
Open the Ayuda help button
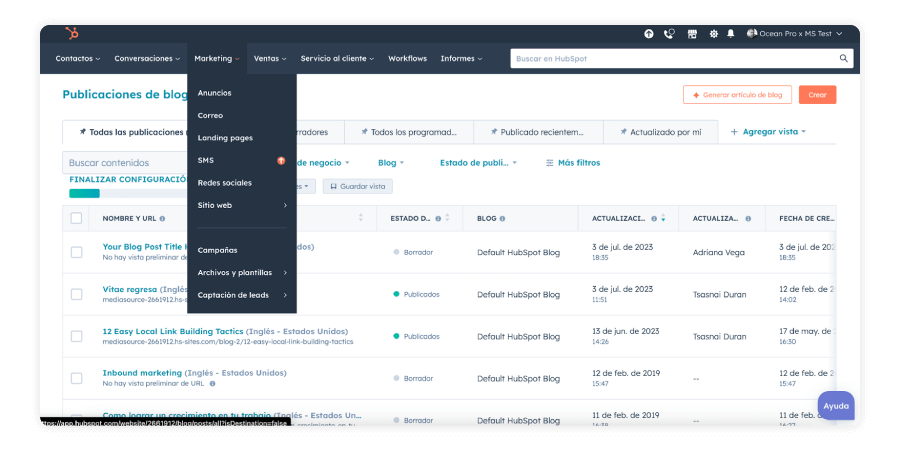(x=836, y=406)
